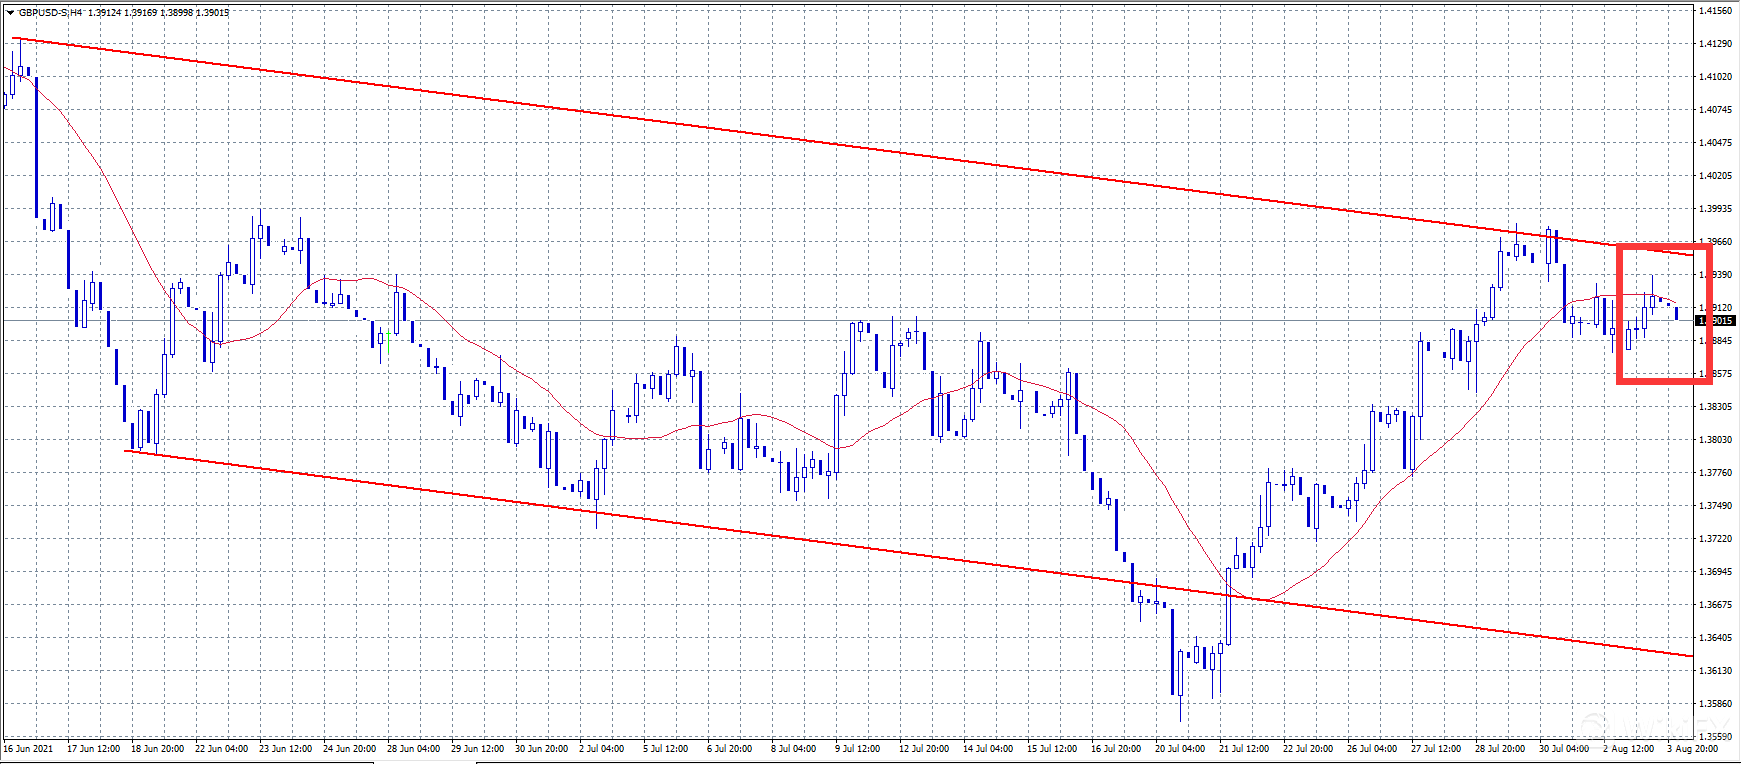Open the chart dropdown arrow beside GBPUSD-S
This screenshot has height=764, width=1741.
(x=10, y=12)
